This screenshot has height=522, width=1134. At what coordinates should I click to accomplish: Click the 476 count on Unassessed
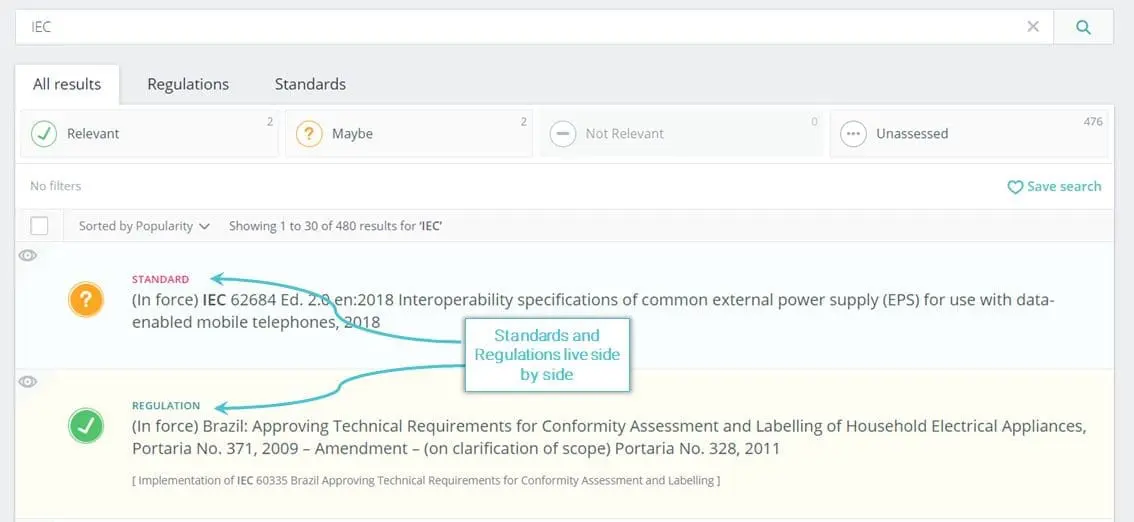[1093, 121]
